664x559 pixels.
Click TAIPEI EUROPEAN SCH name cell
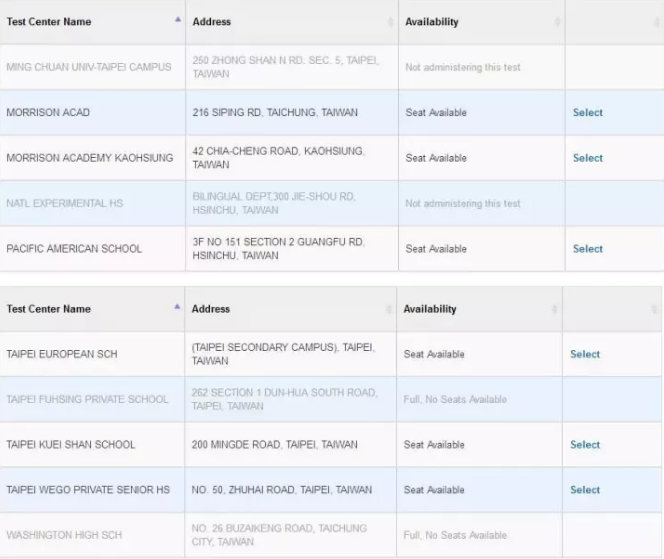(62, 354)
